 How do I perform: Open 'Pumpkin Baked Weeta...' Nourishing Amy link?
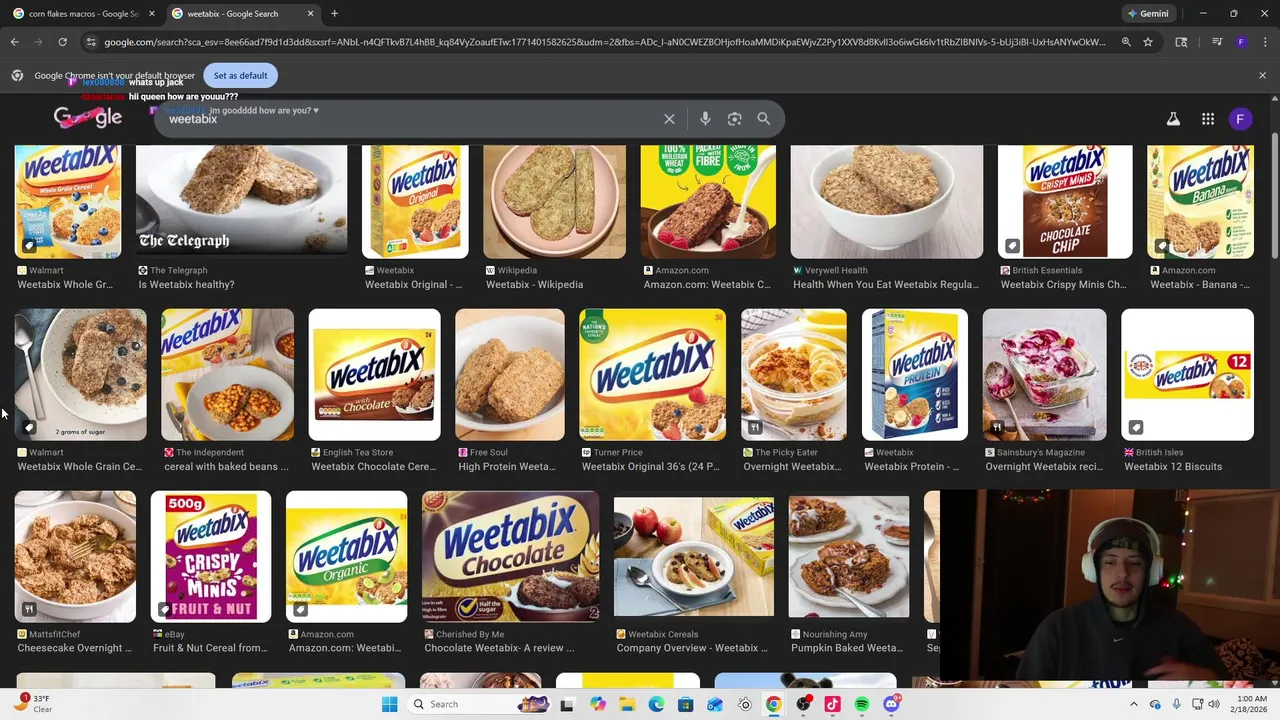pos(847,648)
